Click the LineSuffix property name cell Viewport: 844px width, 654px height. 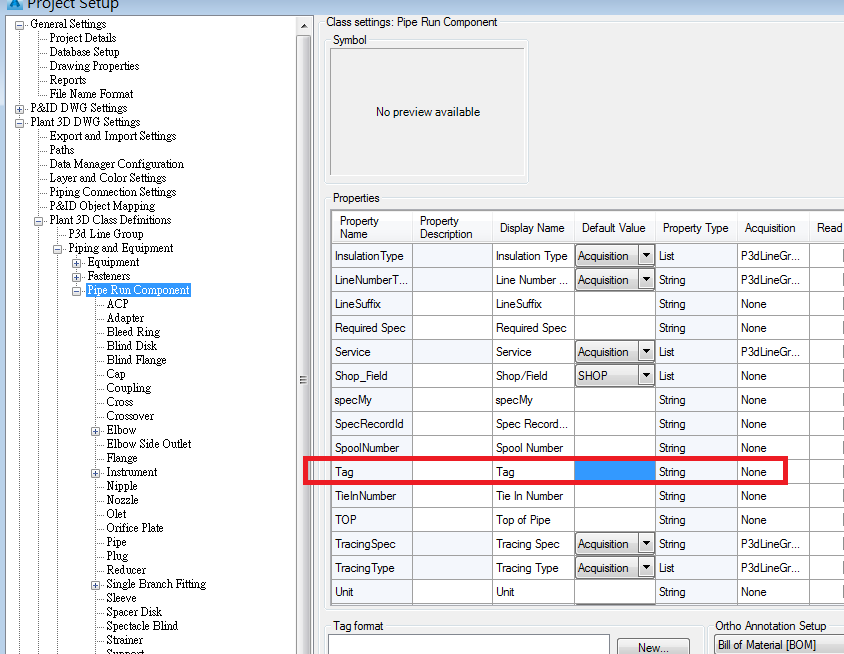pos(372,304)
